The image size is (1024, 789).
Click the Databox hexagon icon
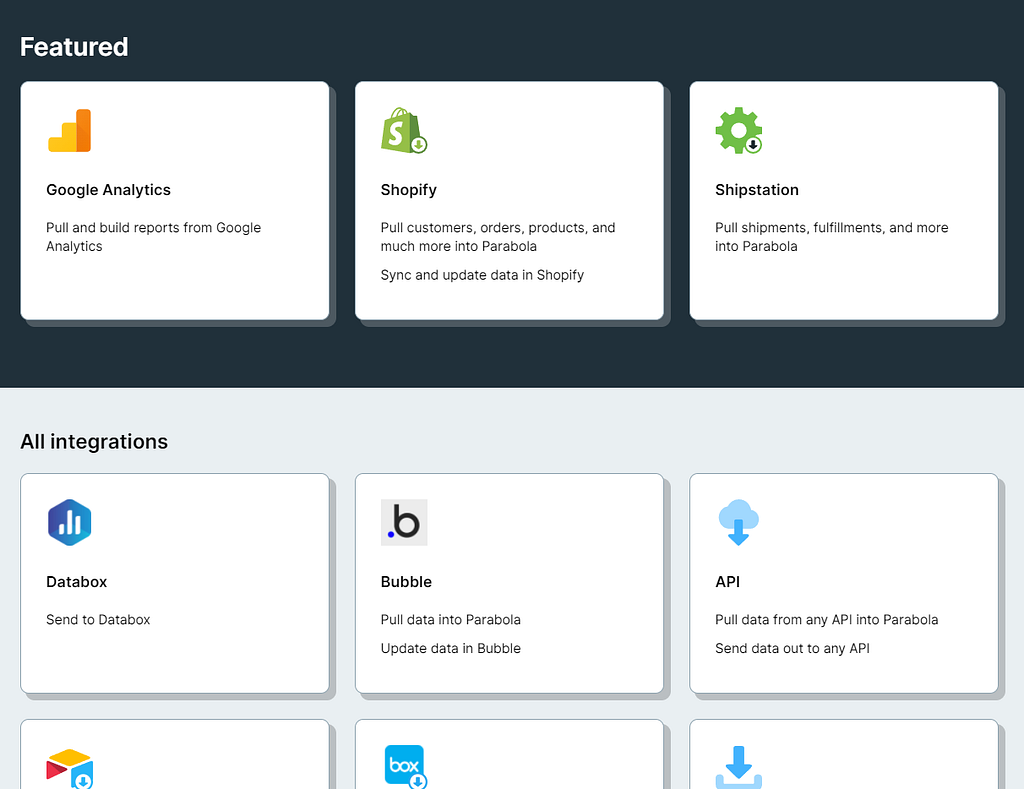(x=69, y=523)
